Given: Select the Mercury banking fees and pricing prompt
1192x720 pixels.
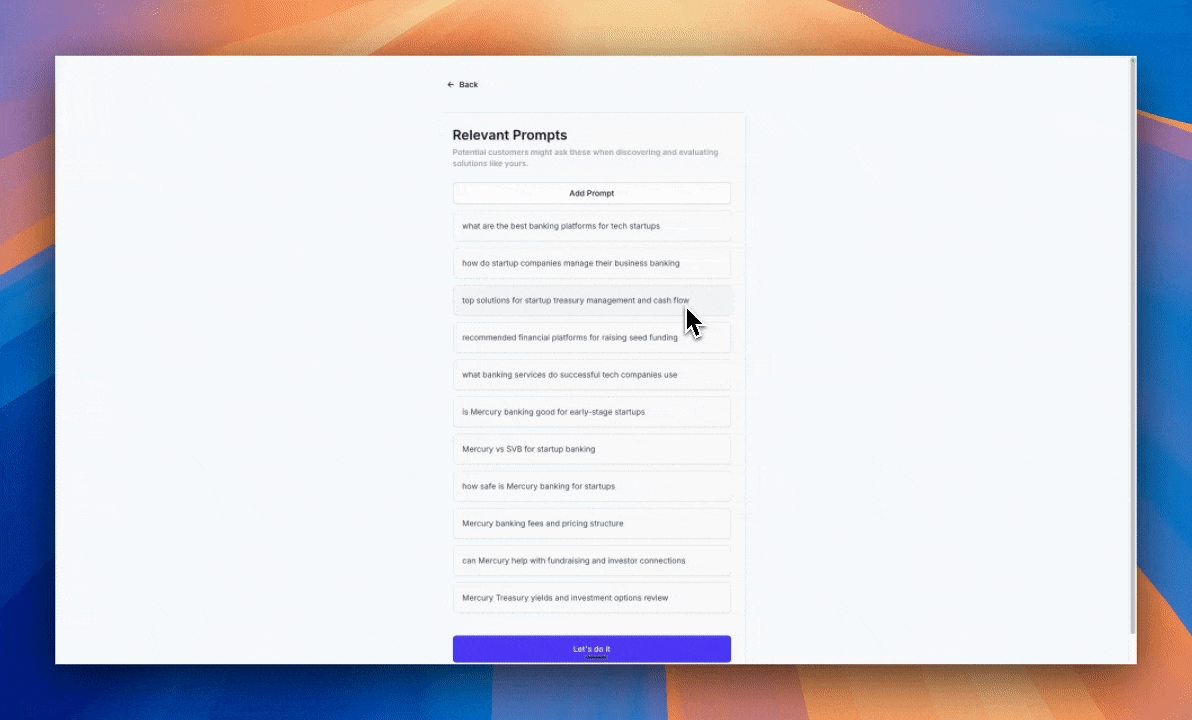Looking at the screenshot, I should click(x=591, y=523).
